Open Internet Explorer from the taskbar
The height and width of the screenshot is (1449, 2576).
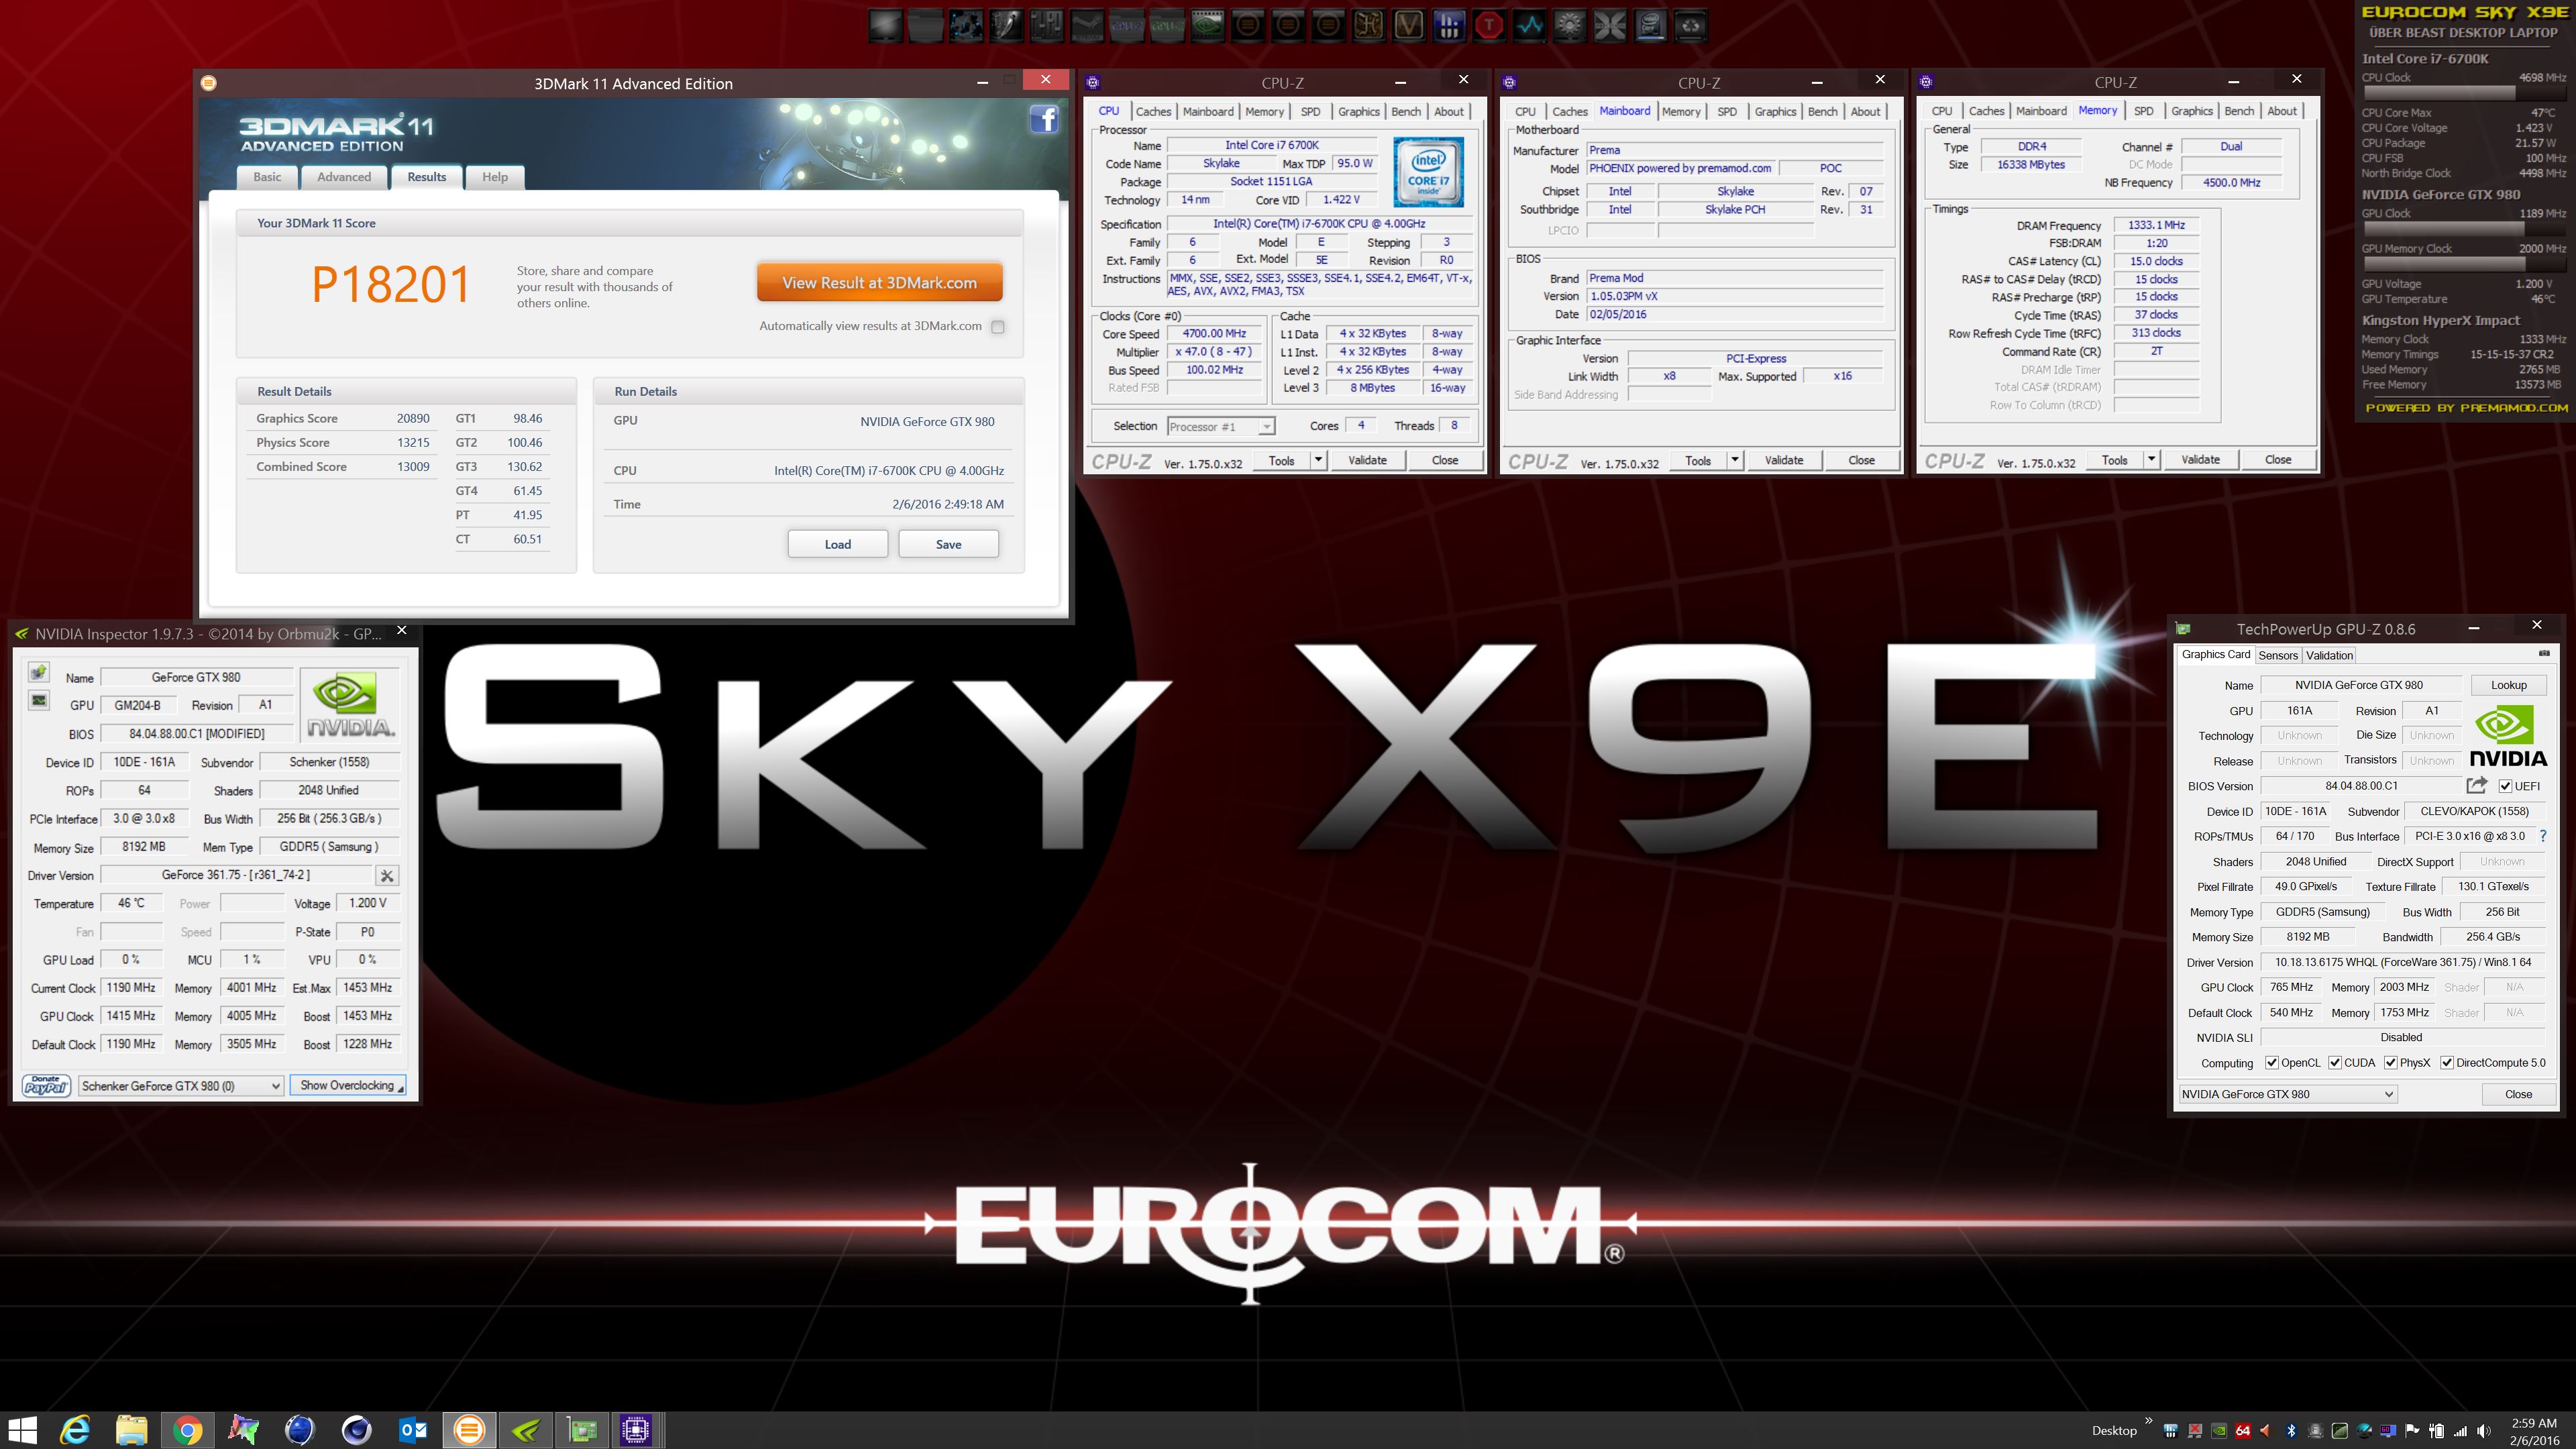[x=75, y=1430]
